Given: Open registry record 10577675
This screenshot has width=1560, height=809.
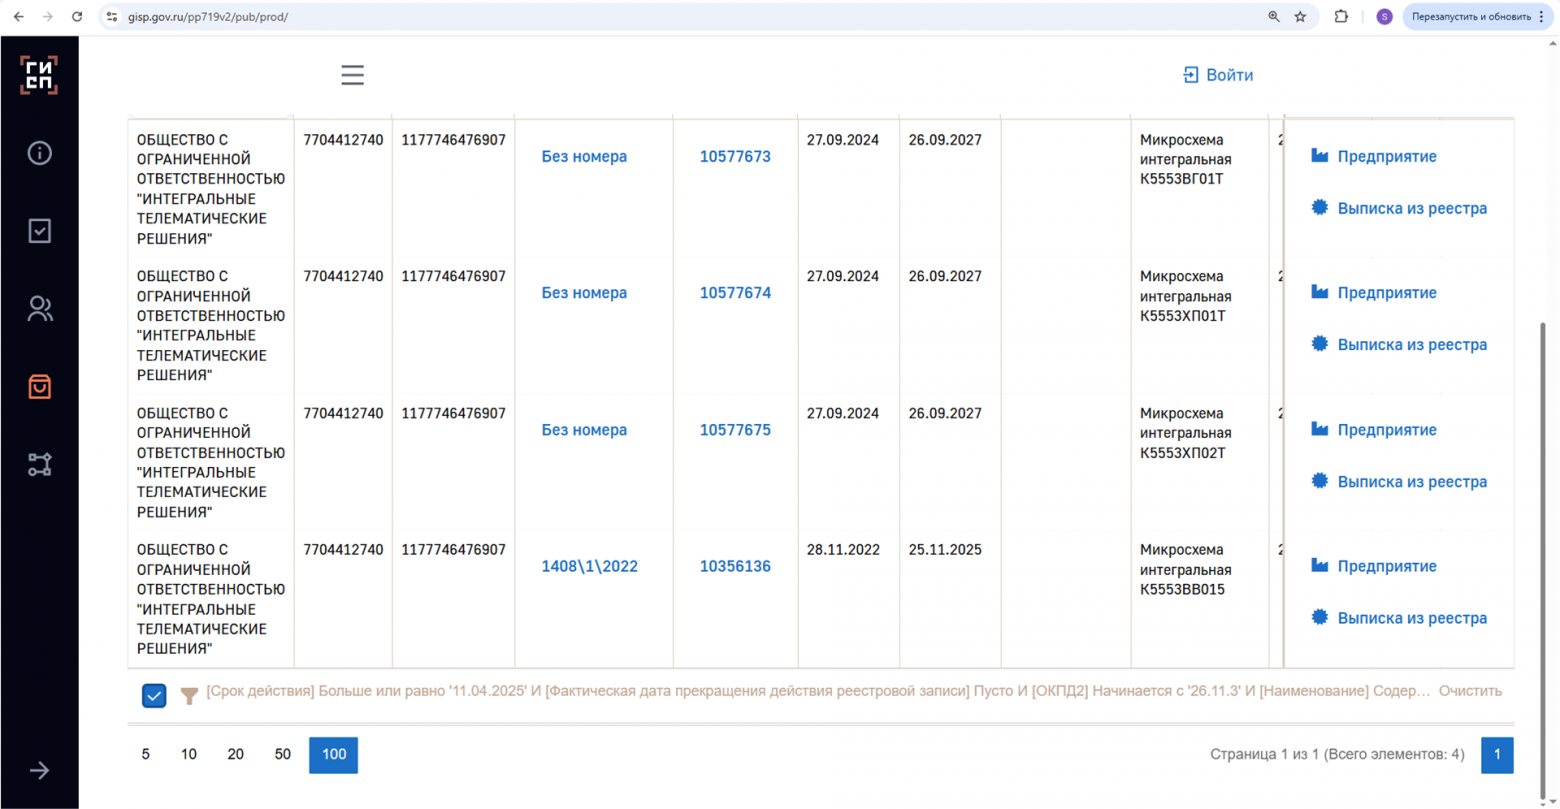Looking at the screenshot, I should tap(735, 430).
